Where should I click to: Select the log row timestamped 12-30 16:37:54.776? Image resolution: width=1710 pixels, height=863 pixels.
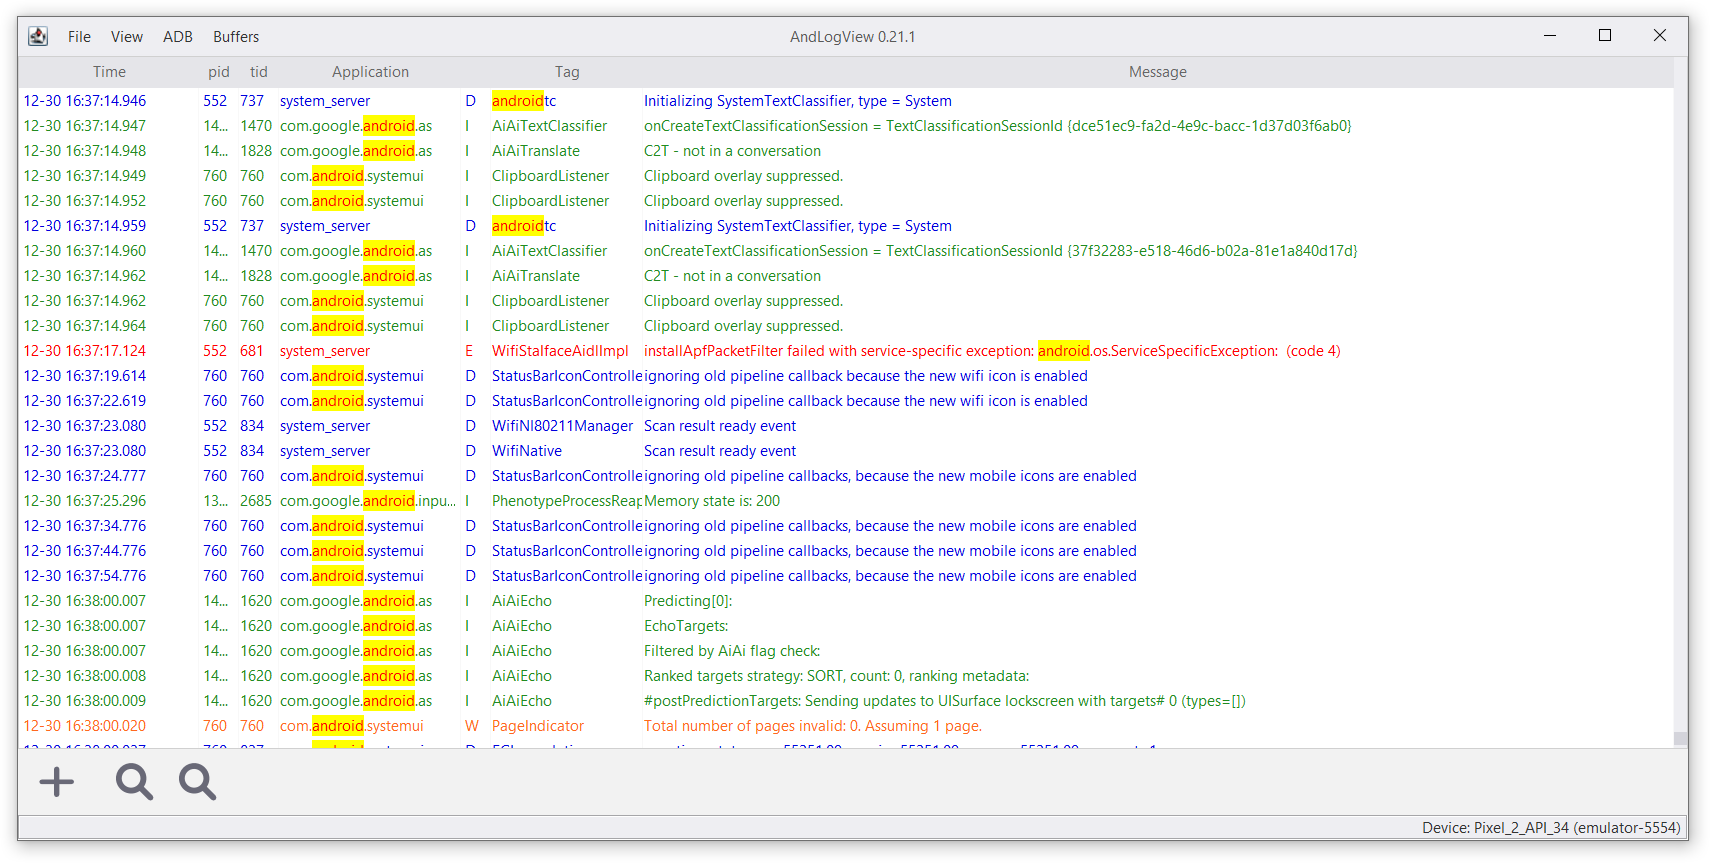tap(846, 576)
